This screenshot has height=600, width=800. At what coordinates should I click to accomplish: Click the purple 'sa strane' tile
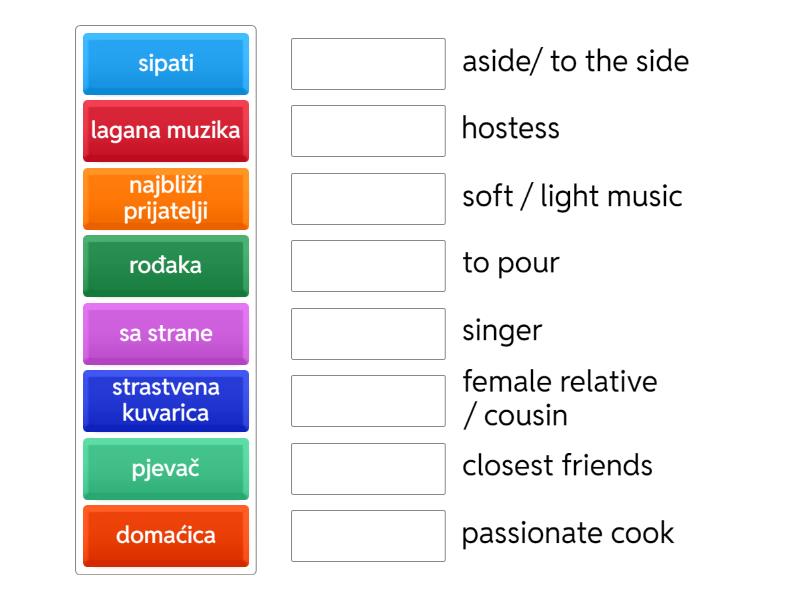166,333
